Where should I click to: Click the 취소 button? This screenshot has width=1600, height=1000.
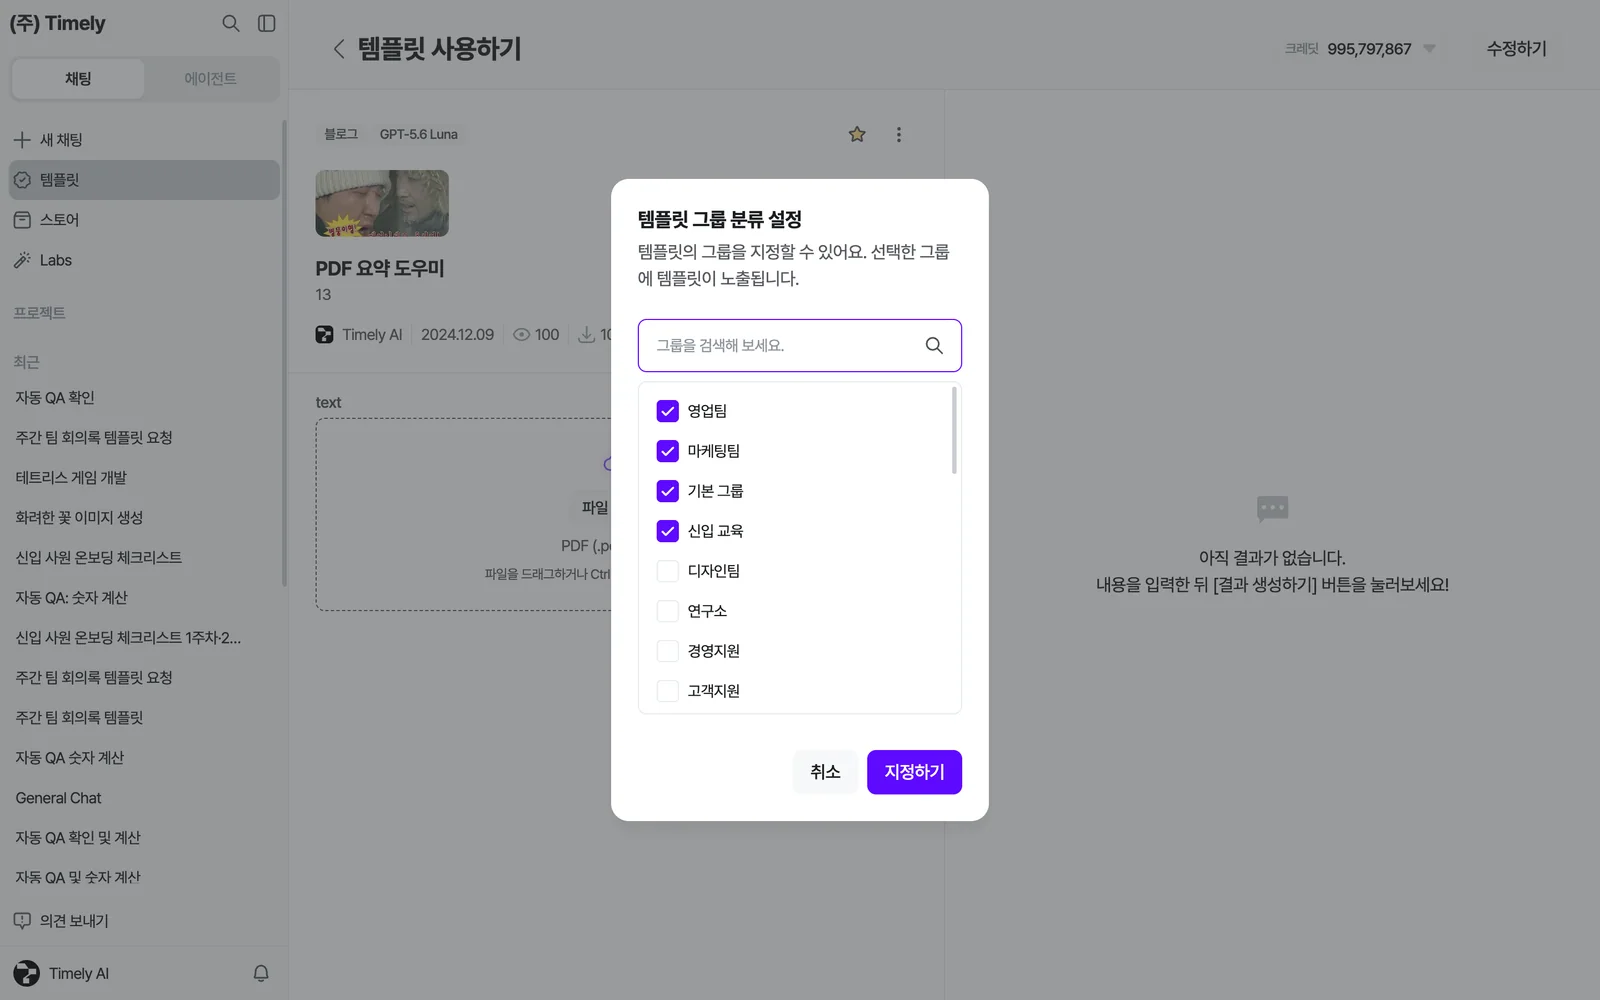click(x=825, y=772)
